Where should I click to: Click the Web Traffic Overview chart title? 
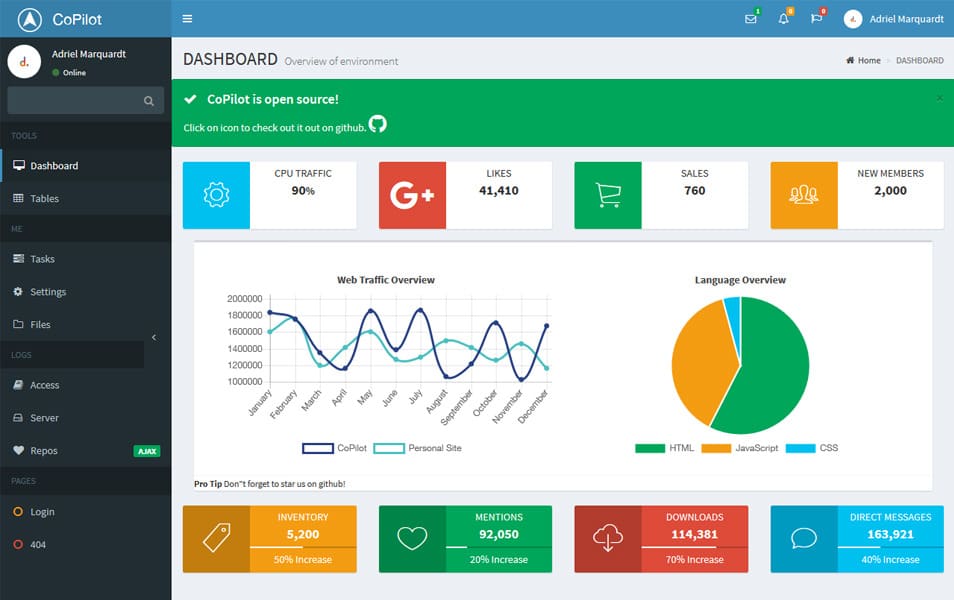pos(386,280)
